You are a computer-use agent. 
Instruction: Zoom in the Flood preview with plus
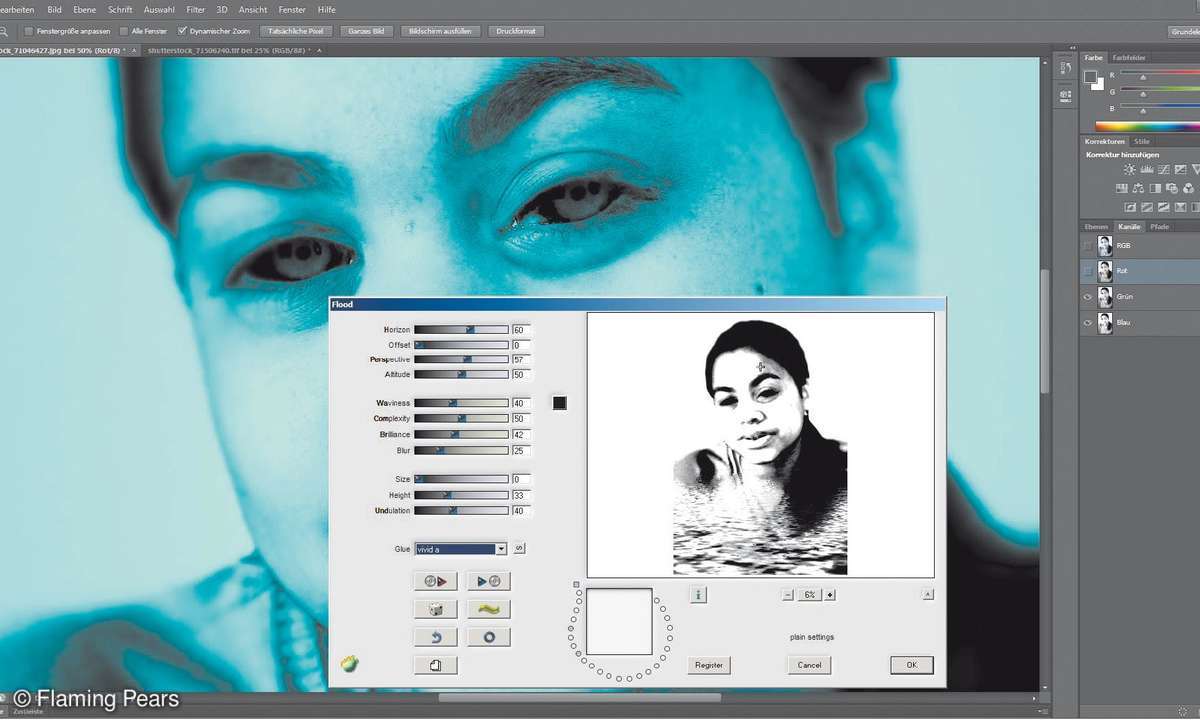click(x=830, y=594)
